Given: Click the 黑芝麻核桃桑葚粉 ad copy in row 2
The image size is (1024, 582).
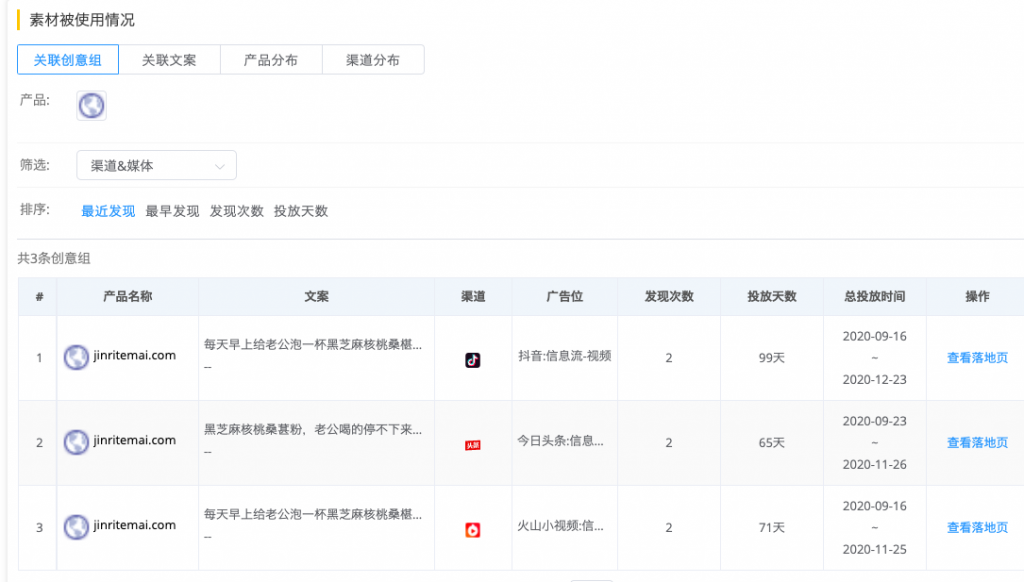Looking at the screenshot, I should click(x=313, y=430).
